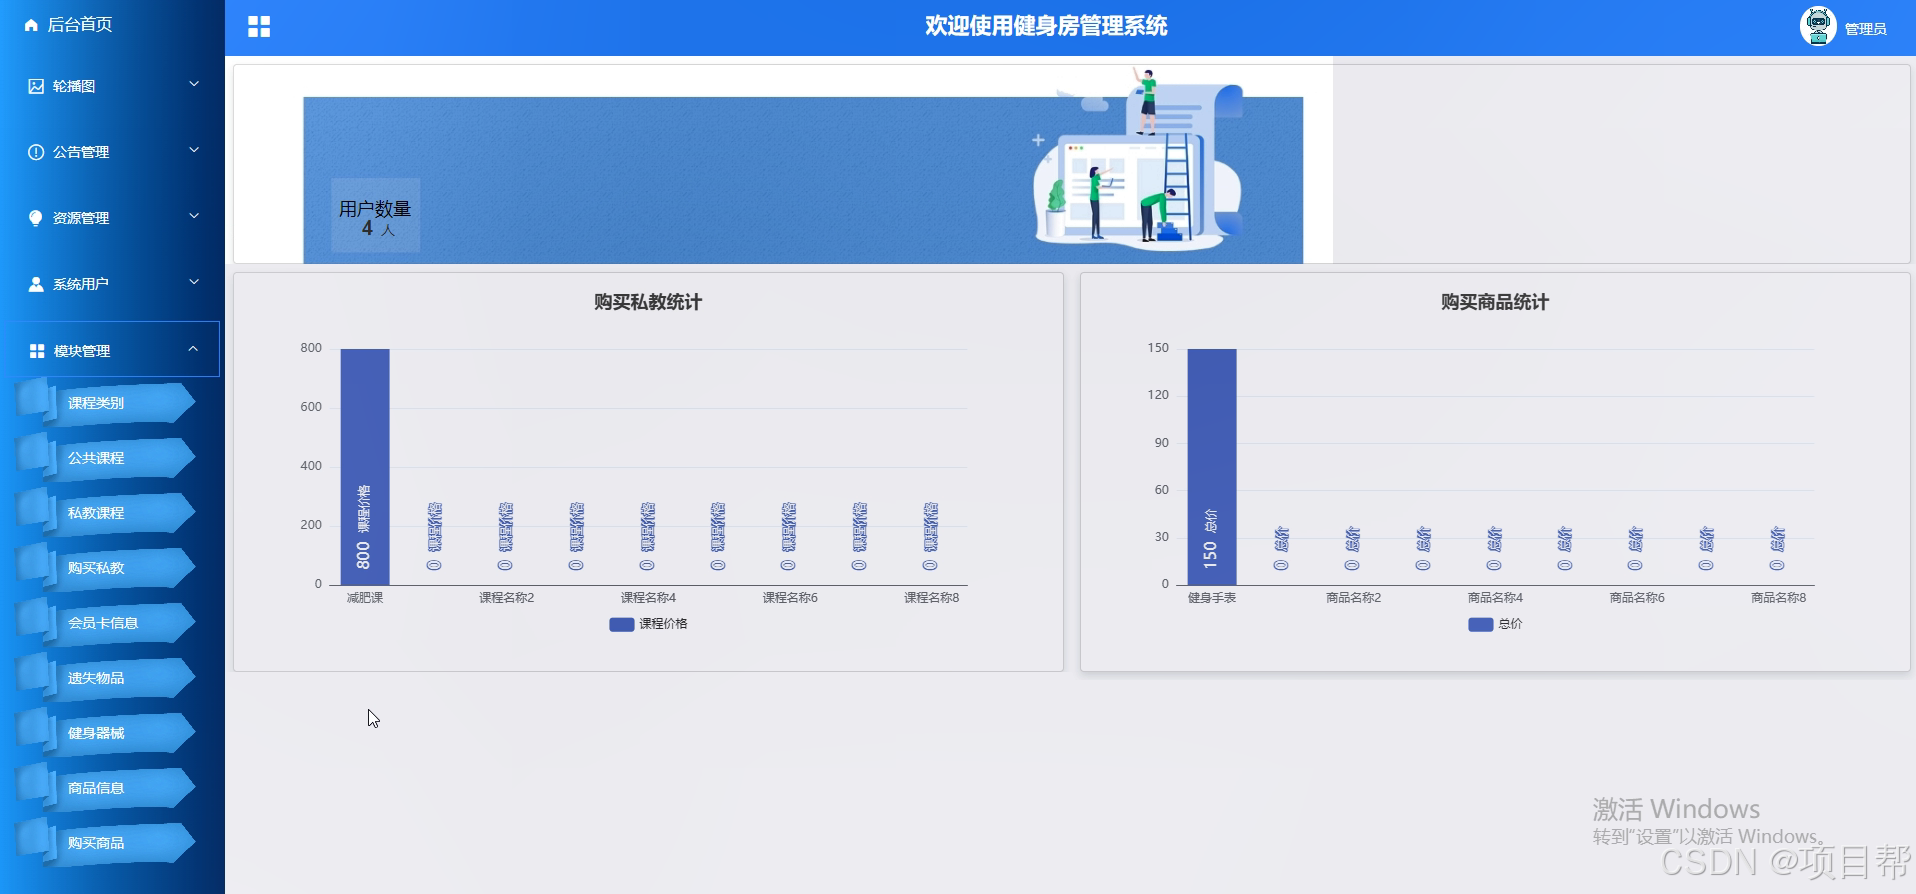Screen dimensions: 1916x894
Task: Click the banner illustration of people and ladder
Action: [x=1138, y=158]
